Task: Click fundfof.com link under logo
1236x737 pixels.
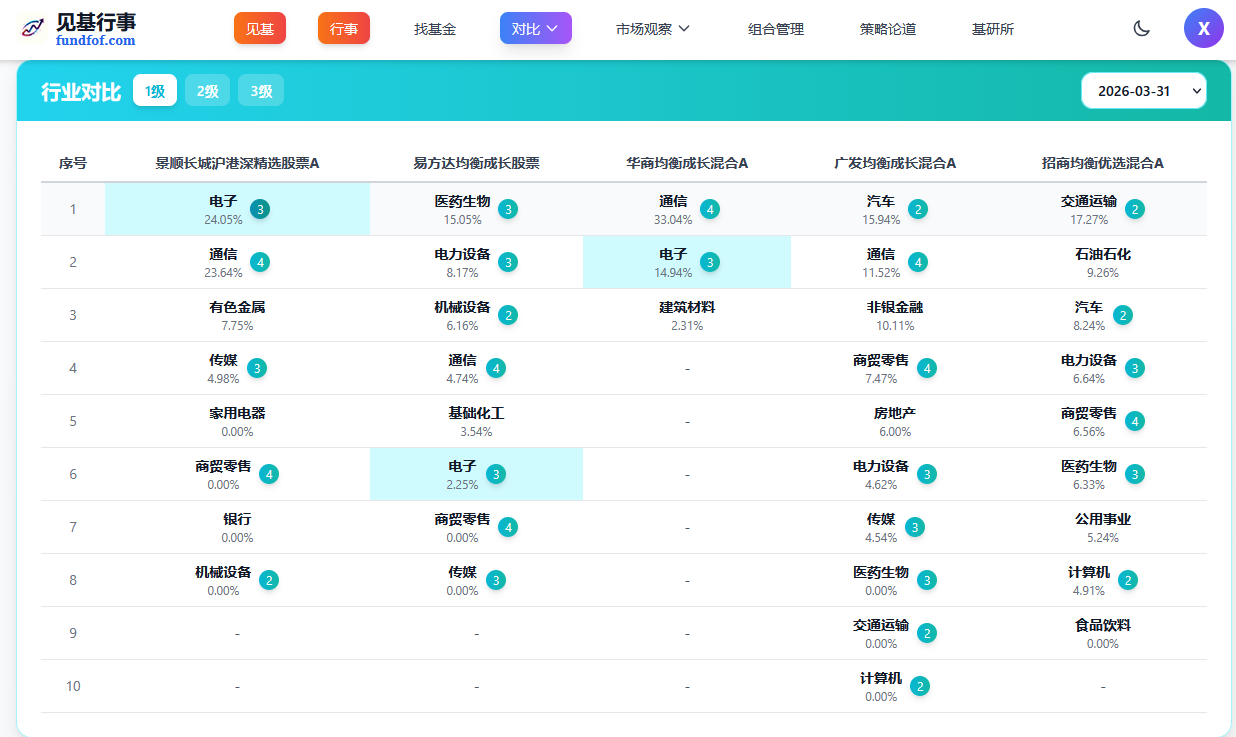Action: pyautogui.click(x=96, y=41)
